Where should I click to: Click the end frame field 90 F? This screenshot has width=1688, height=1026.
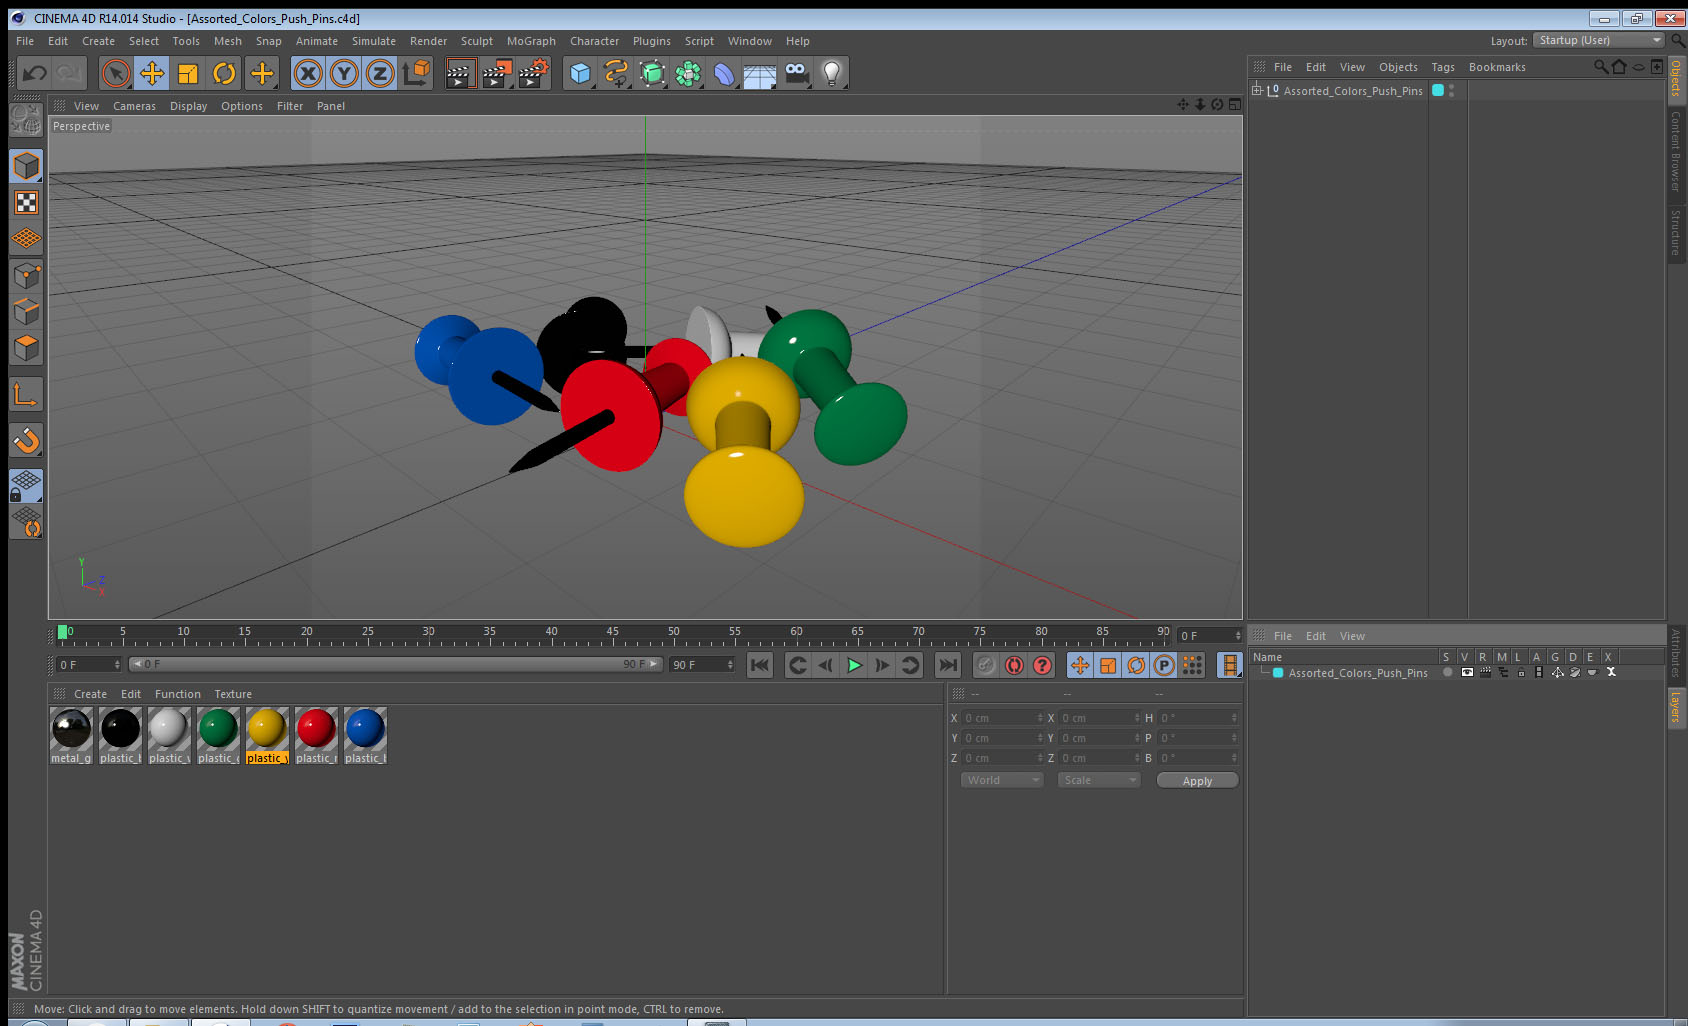(702, 665)
